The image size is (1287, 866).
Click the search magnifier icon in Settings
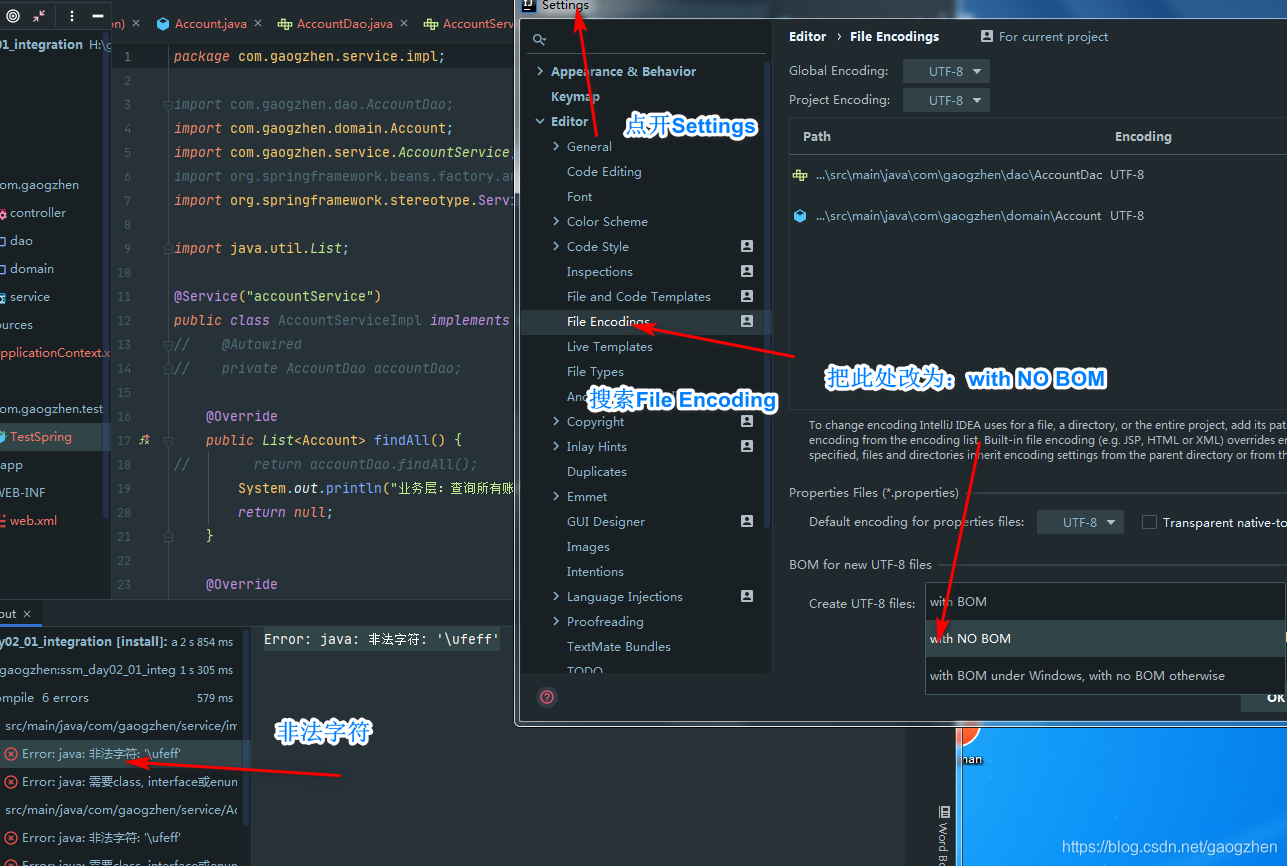[539, 38]
